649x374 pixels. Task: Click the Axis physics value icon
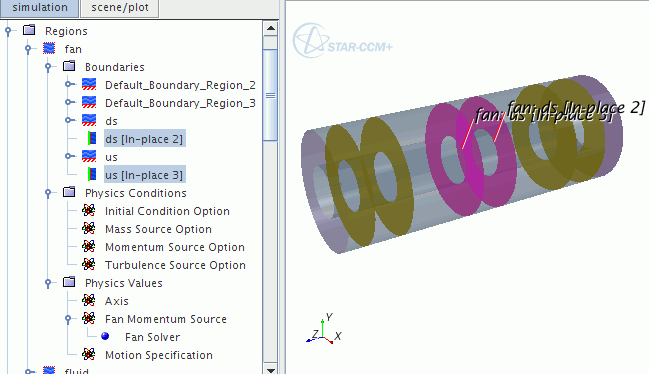pos(89,300)
